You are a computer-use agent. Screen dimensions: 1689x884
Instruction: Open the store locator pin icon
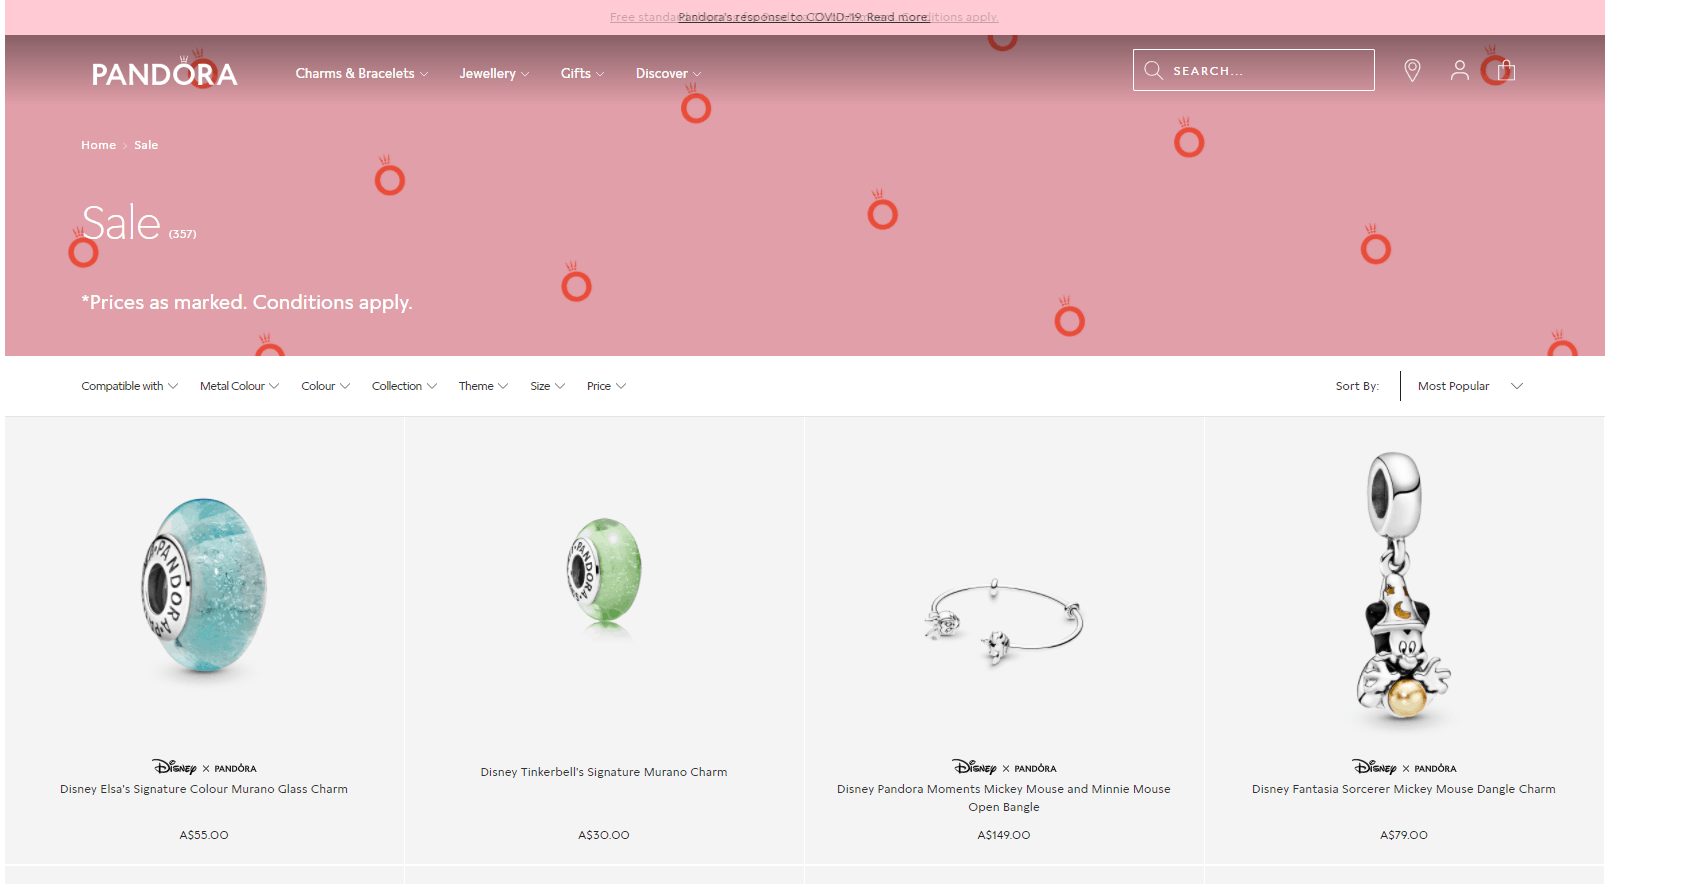pos(1412,70)
